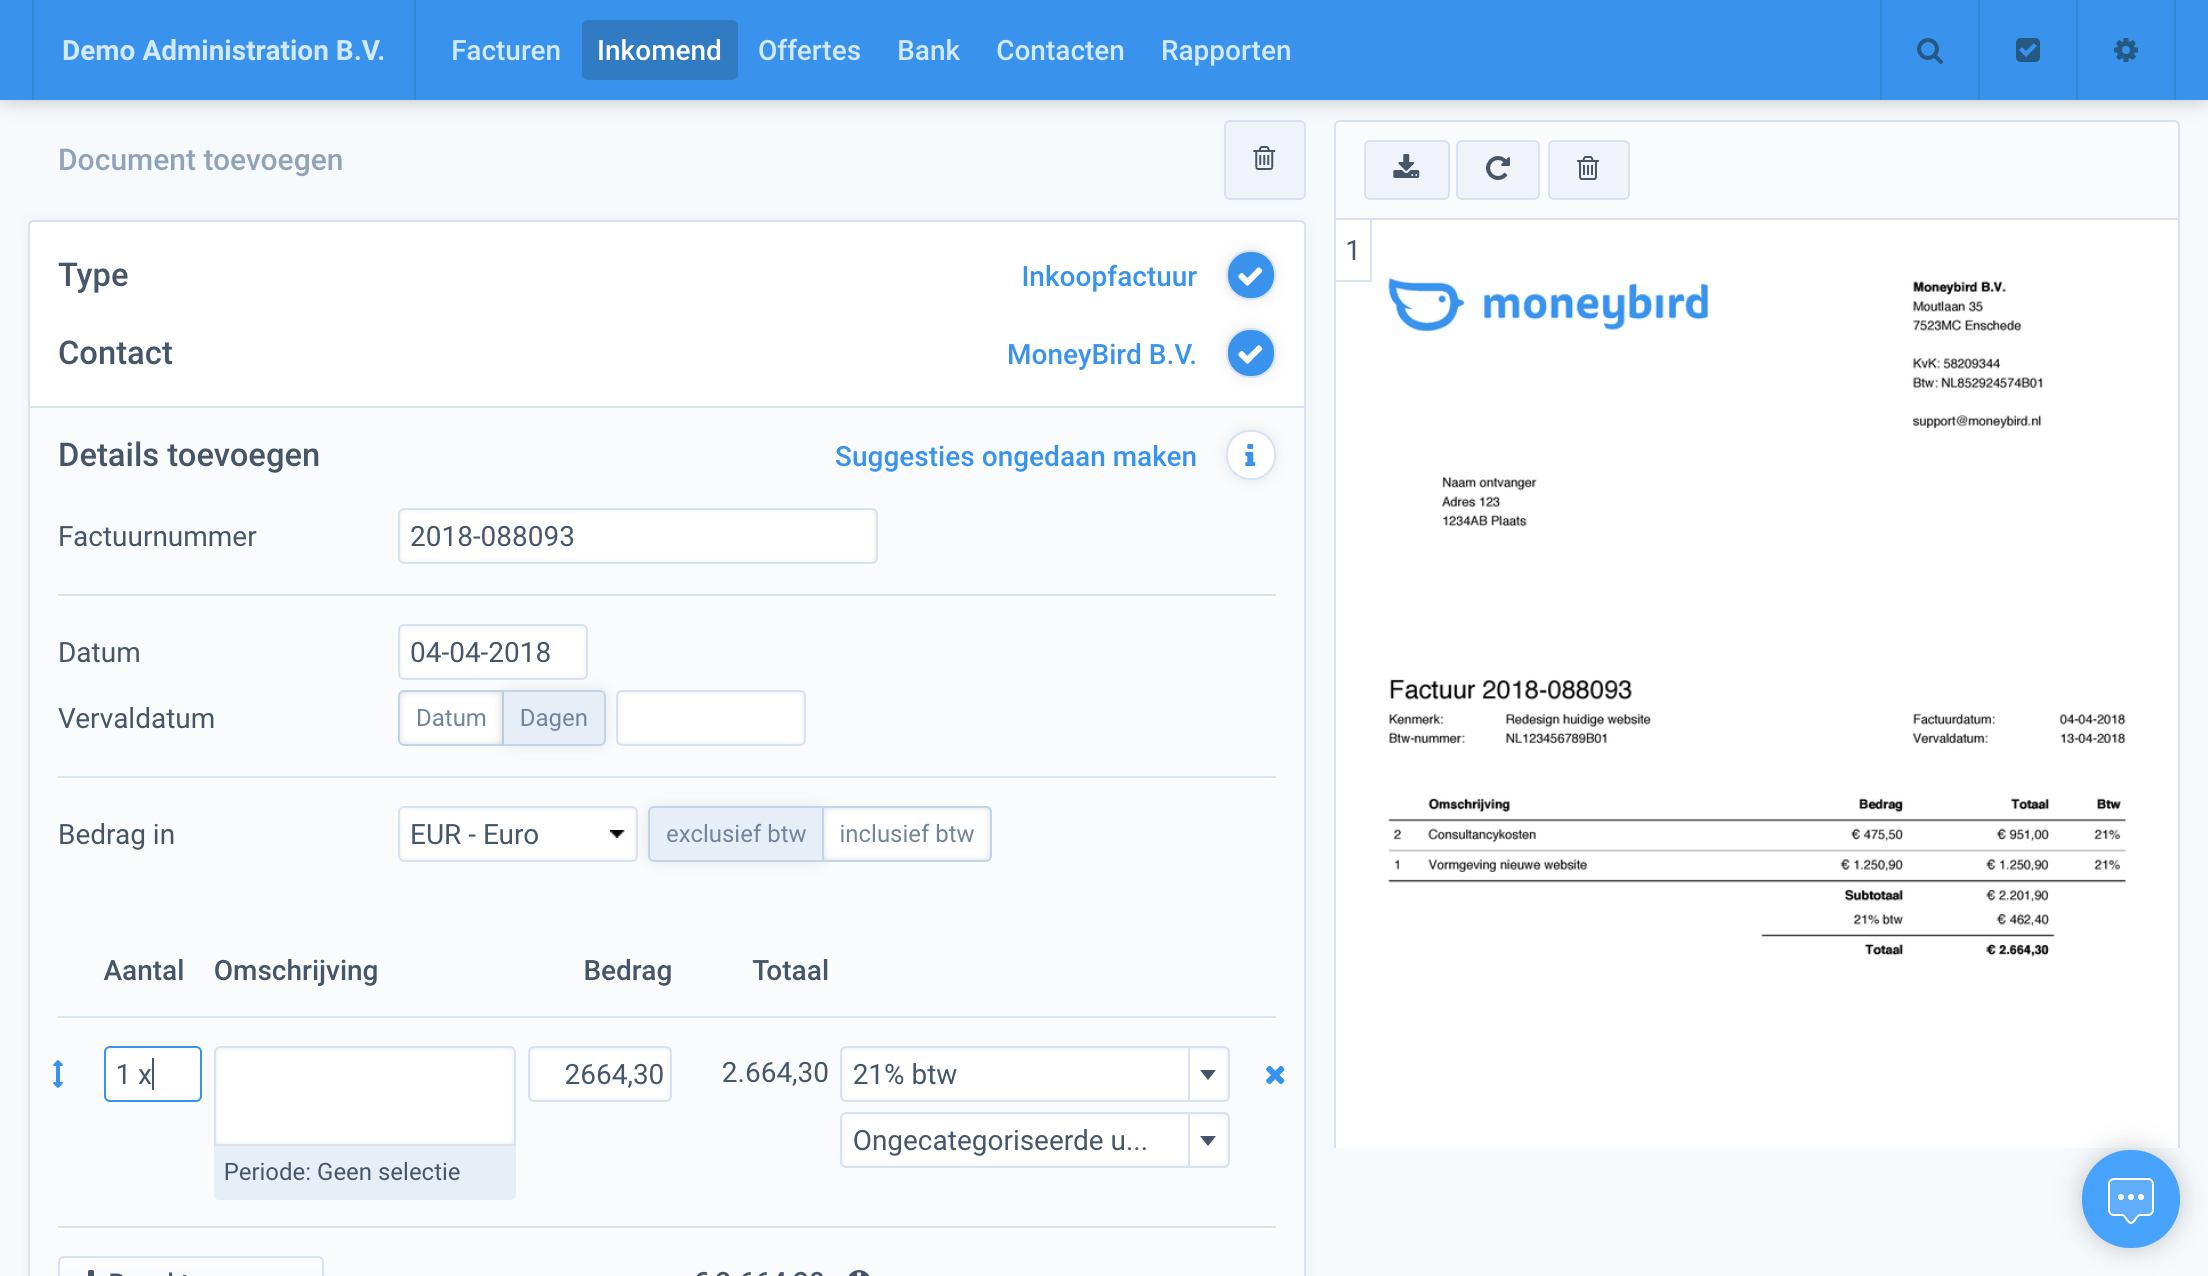Rotate the invoice preview
Viewport: 2208px width, 1276px height.
pyautogui.click(x=1497, y=168)
